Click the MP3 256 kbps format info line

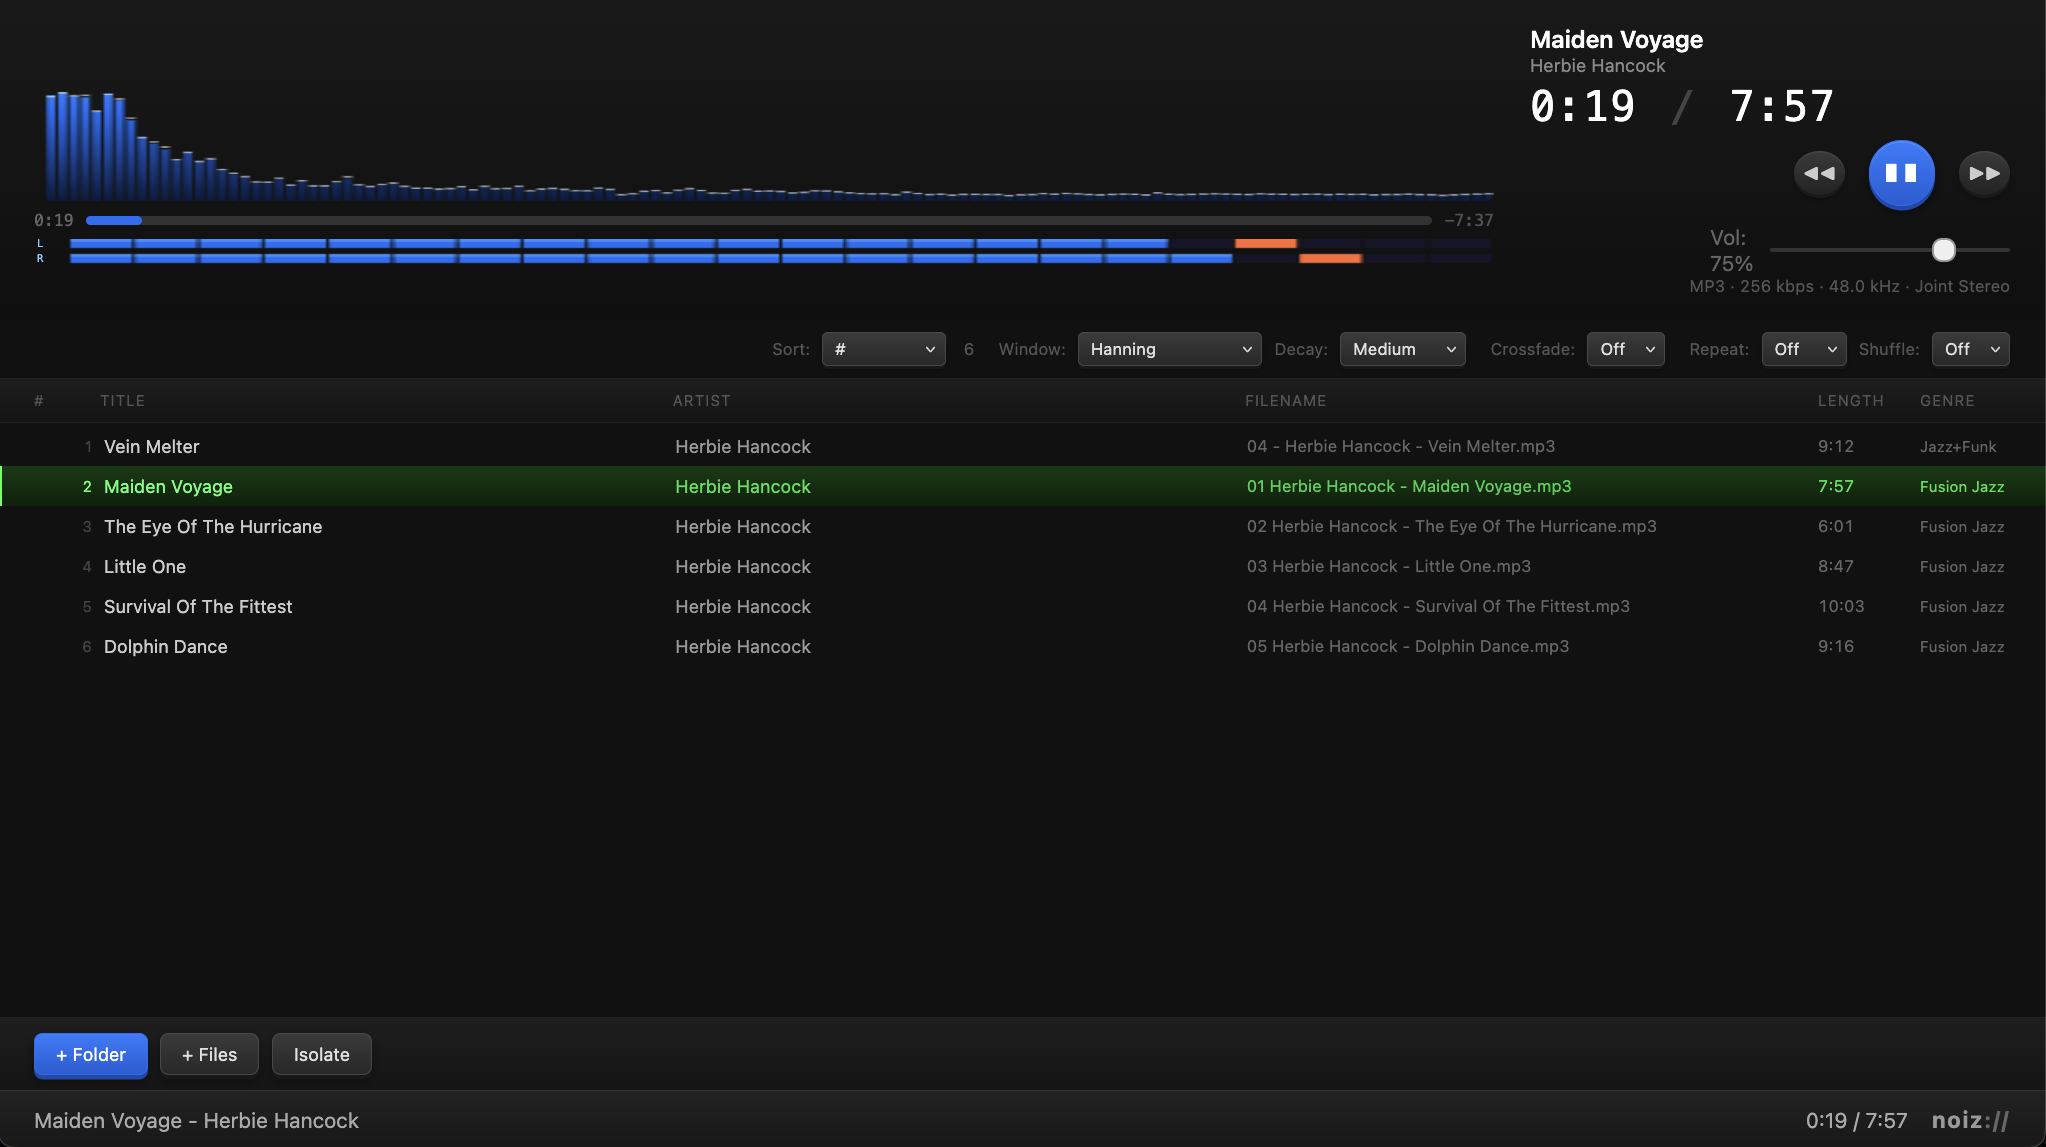pos(1849,286)
